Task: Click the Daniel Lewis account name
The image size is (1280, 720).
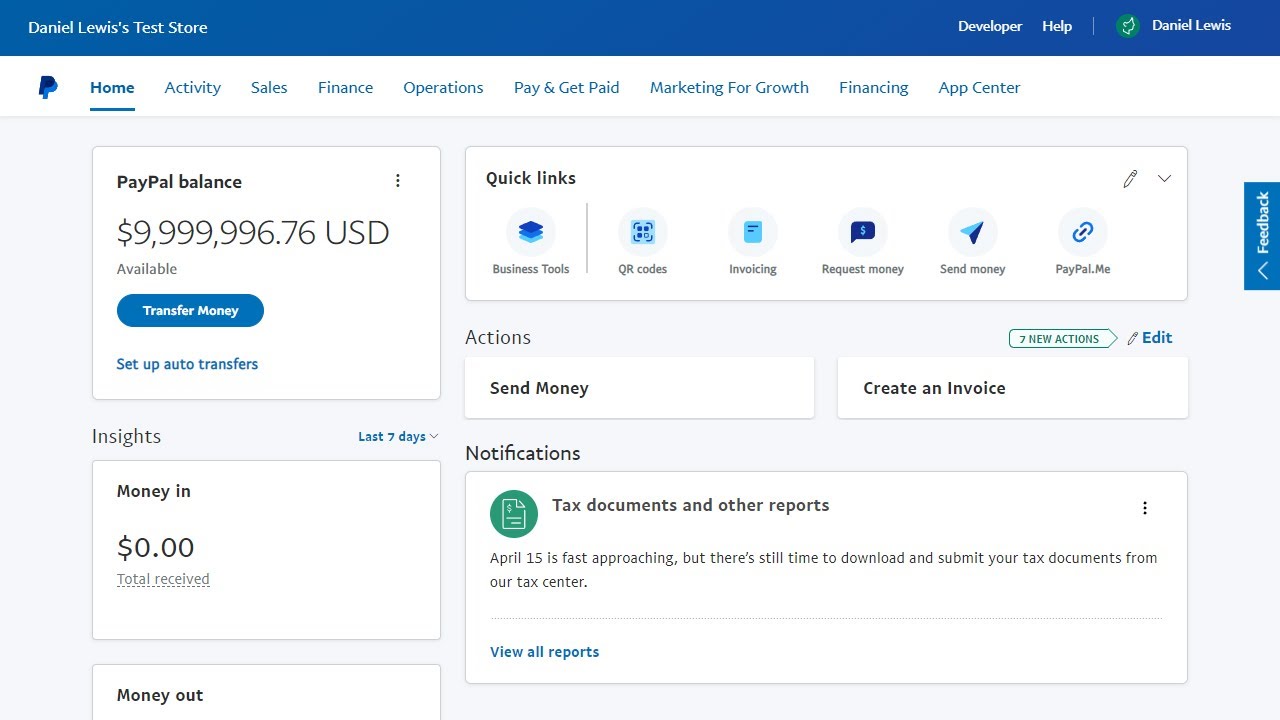Action: [1191, 26]
